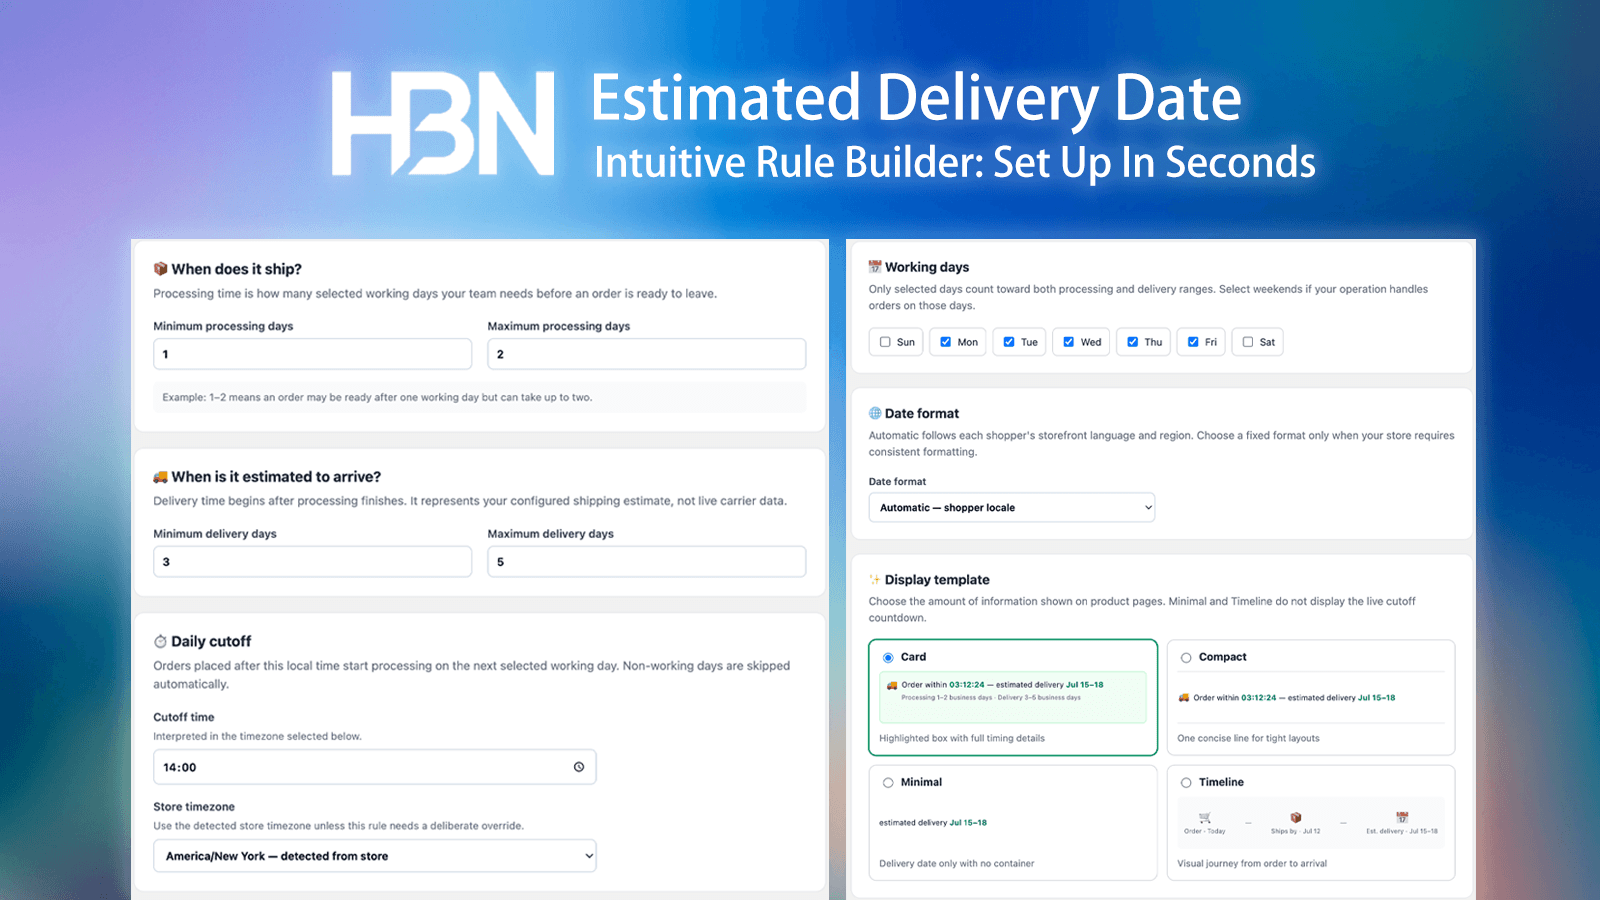Uncheck the Mon working day checkbox
The height and width of the screenshot is (900, 1600).
click(945, 342)
